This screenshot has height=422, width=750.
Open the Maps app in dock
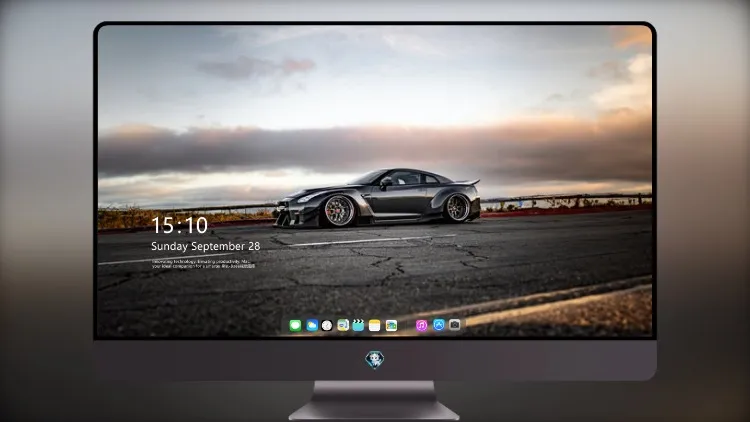343,325
